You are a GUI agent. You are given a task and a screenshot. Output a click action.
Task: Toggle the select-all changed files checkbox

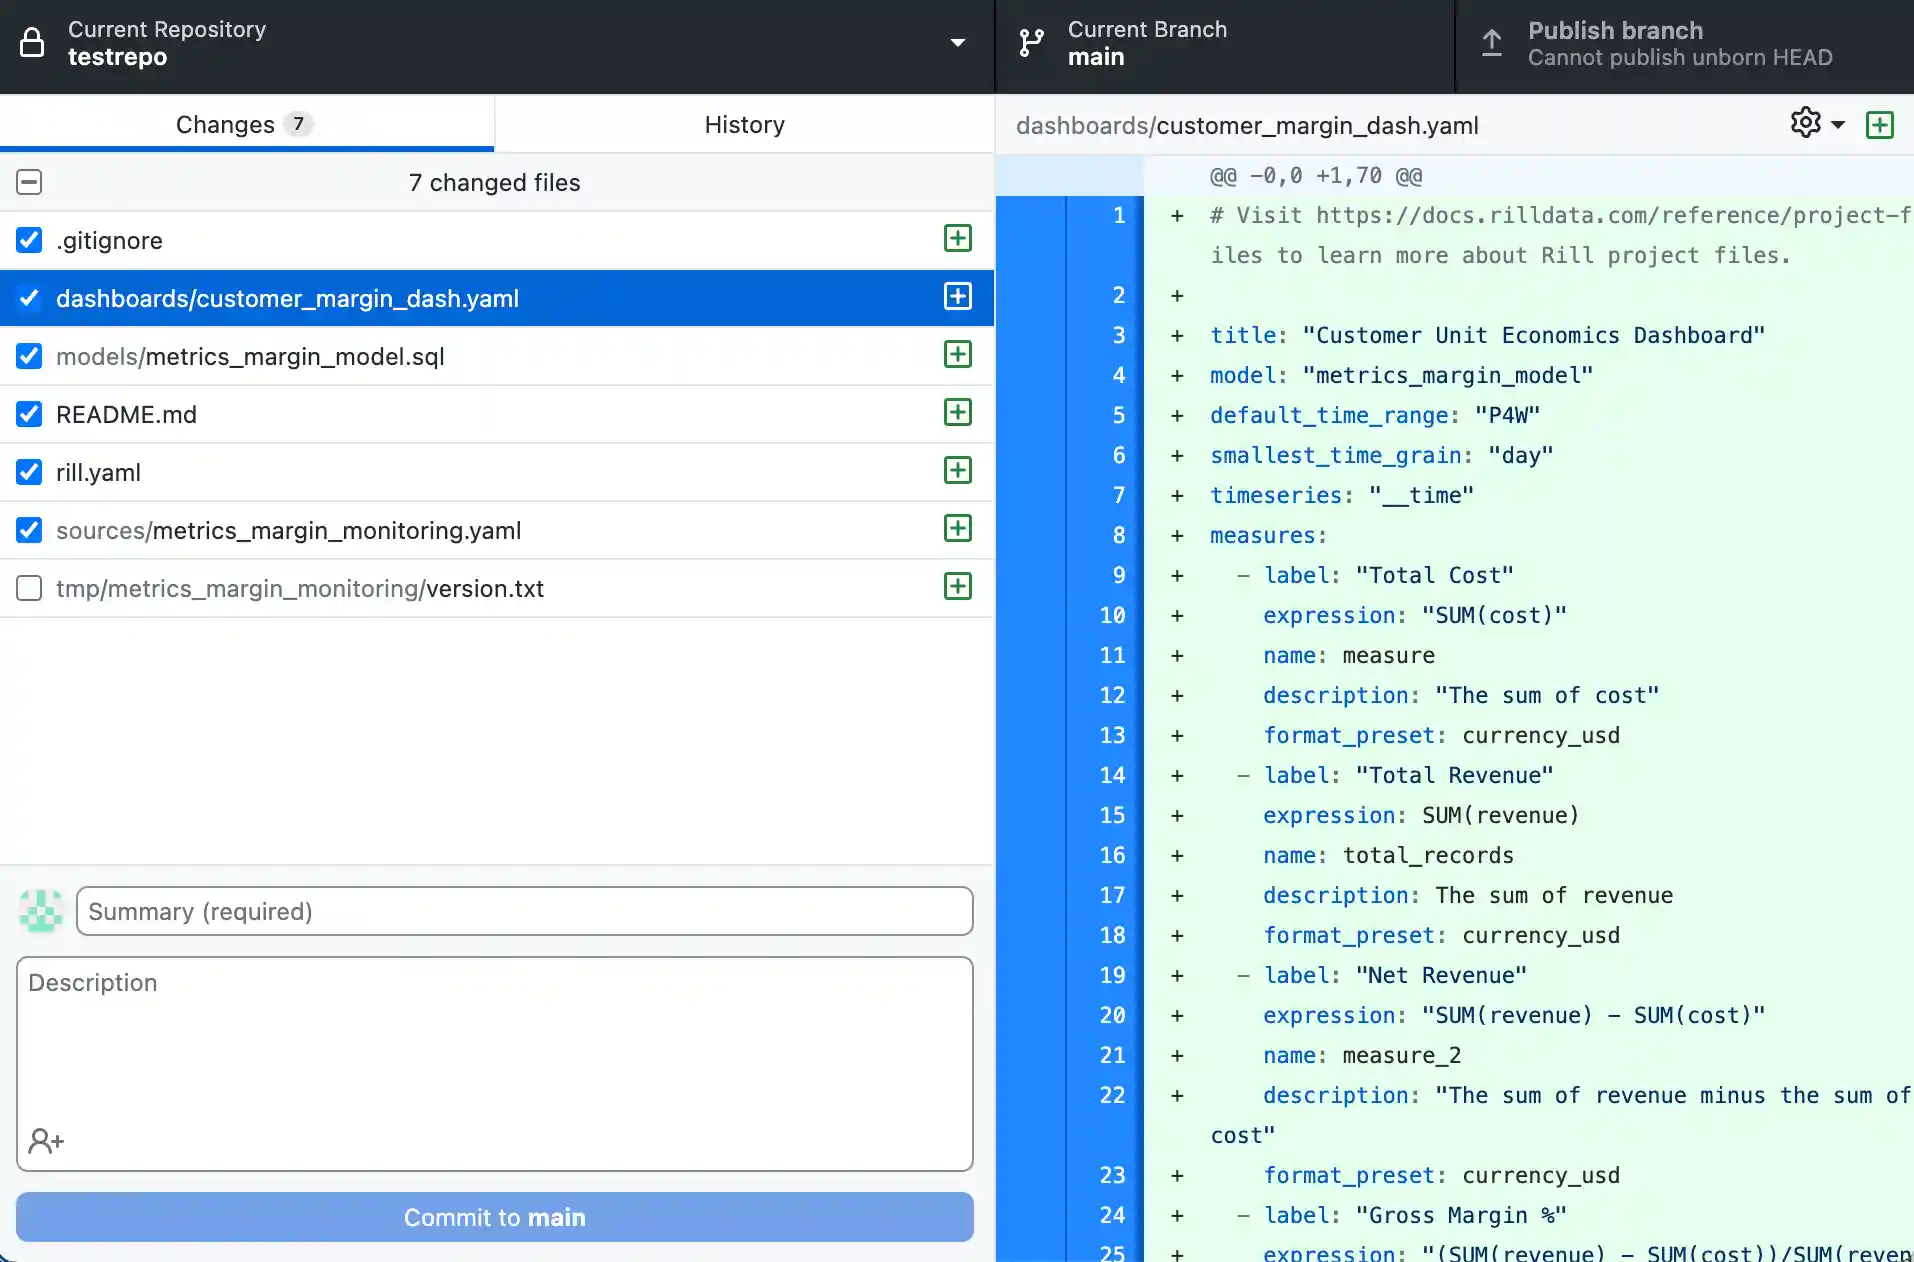[29, 182]
